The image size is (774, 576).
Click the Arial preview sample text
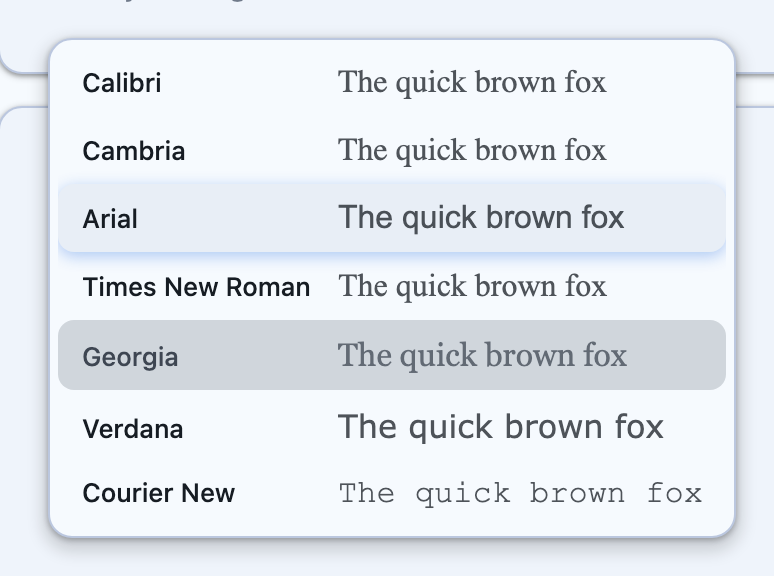click(x=481, y=218)
